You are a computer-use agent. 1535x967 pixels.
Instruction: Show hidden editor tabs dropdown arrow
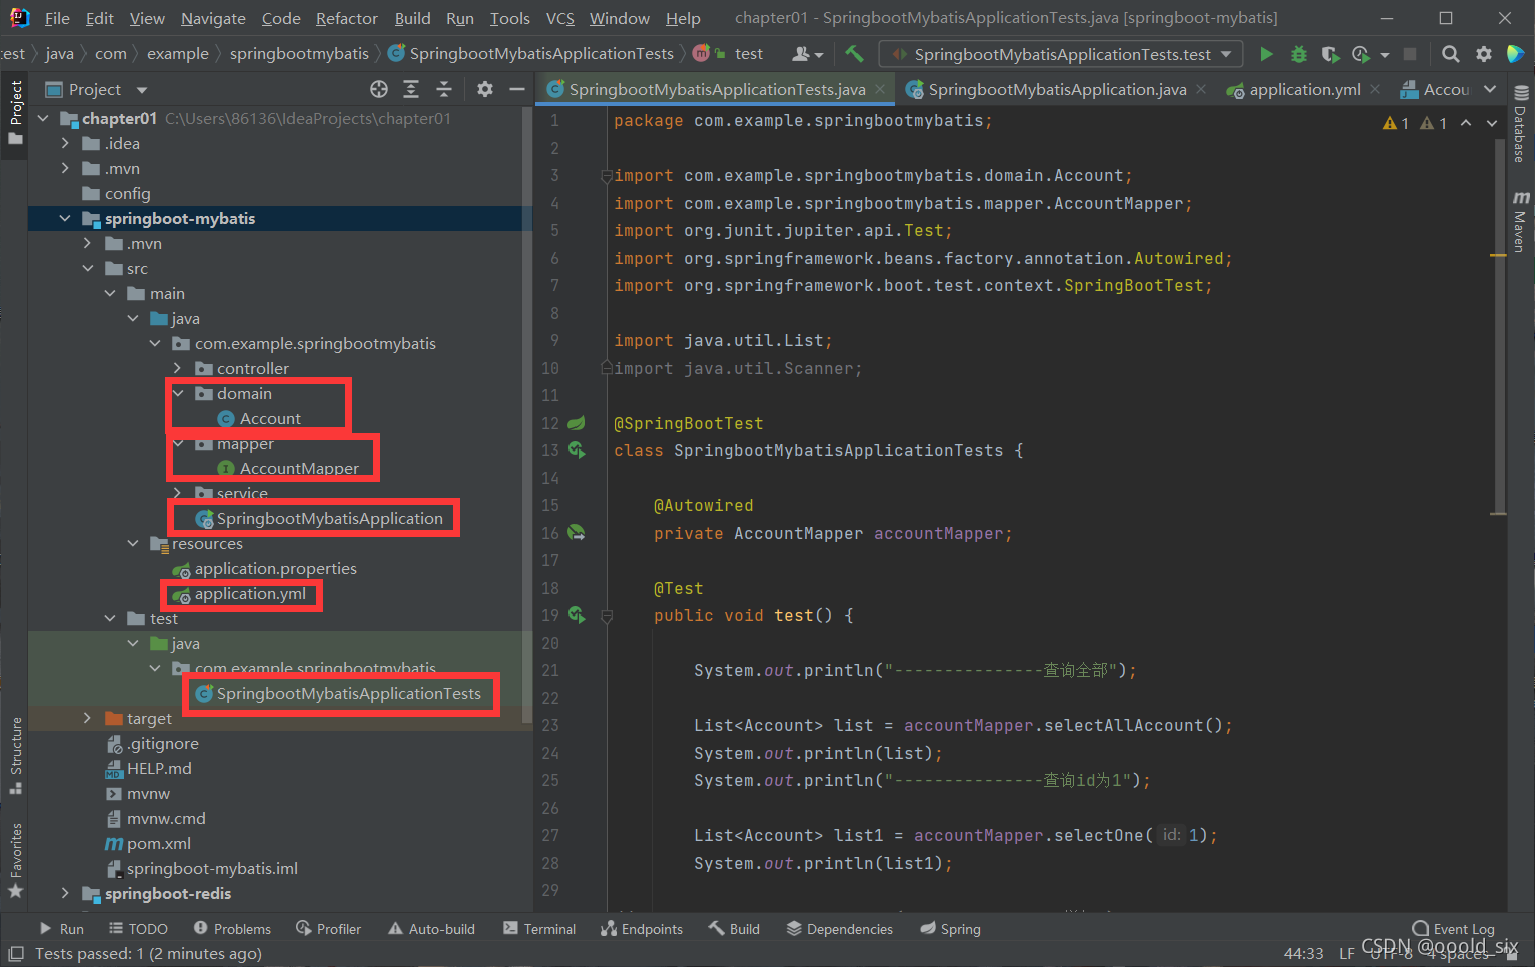pos(1490,89)
